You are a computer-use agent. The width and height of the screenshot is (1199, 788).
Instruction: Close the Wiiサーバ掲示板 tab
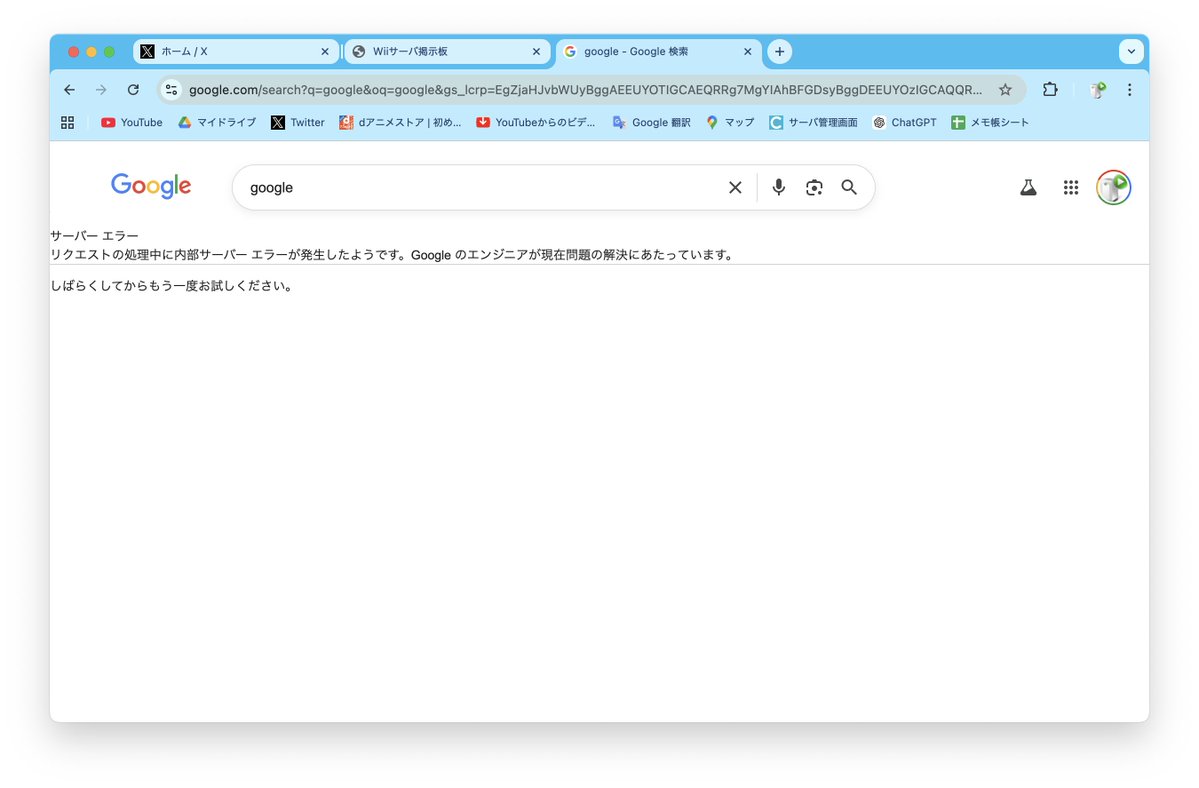tap(536, 51)
